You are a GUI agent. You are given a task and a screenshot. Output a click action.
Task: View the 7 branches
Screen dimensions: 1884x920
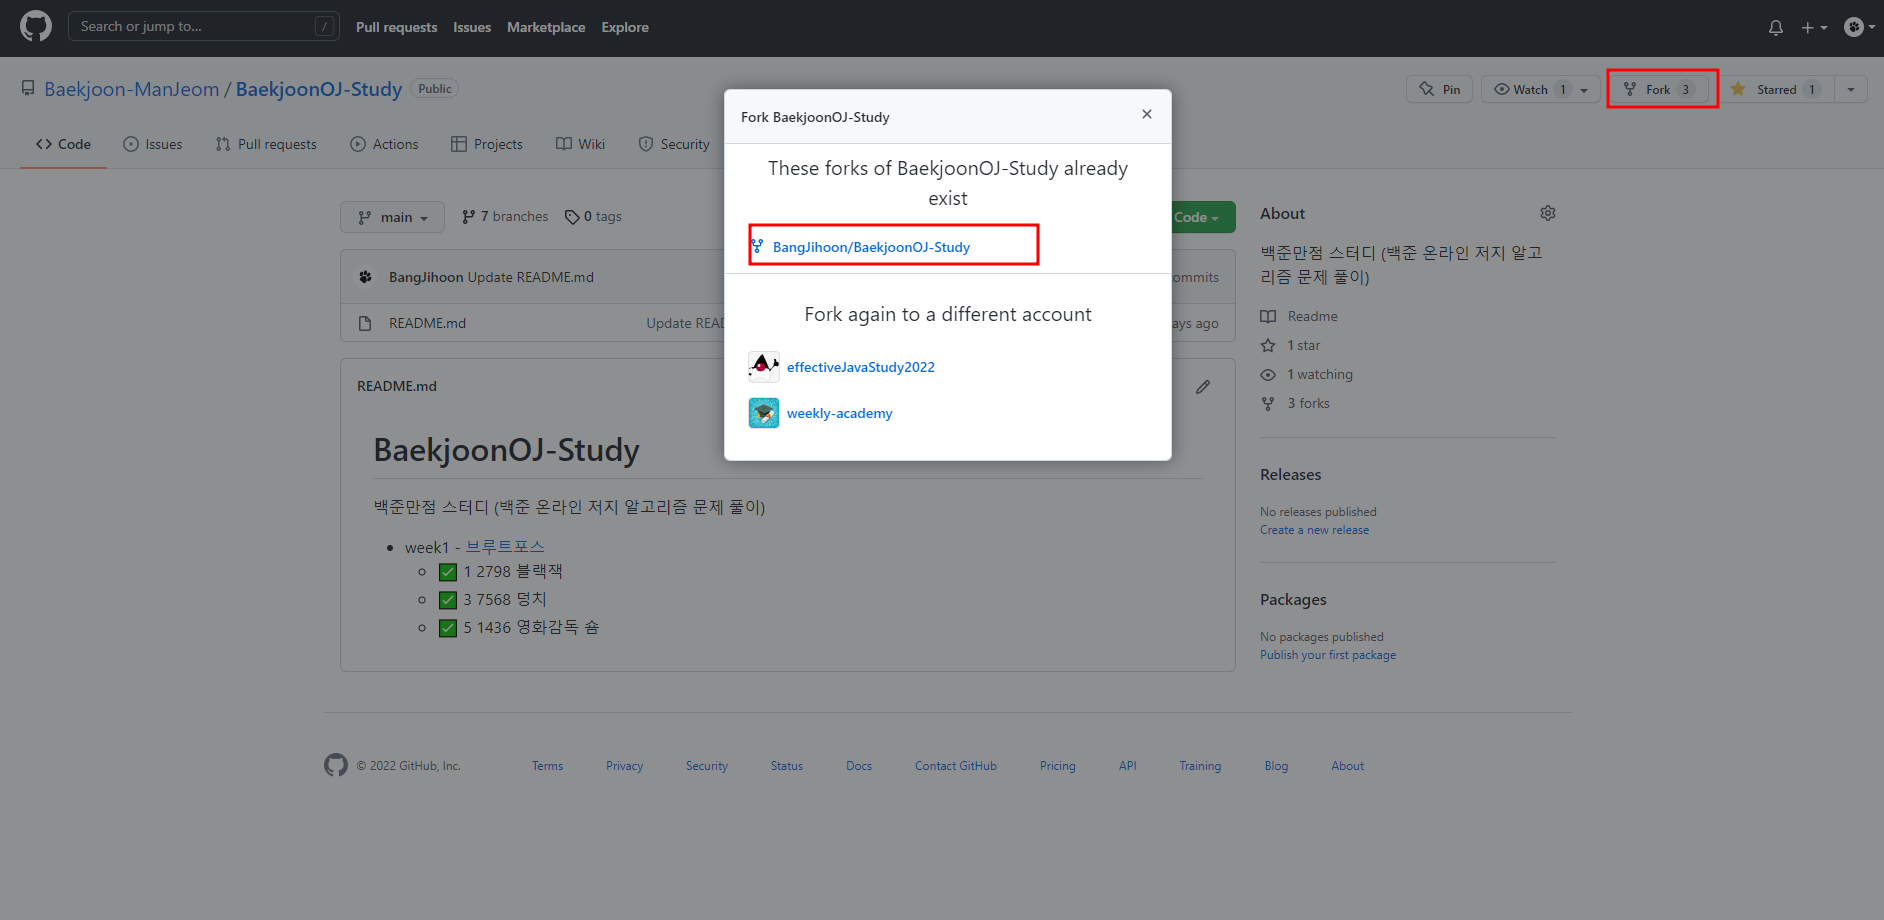[505, 216]
